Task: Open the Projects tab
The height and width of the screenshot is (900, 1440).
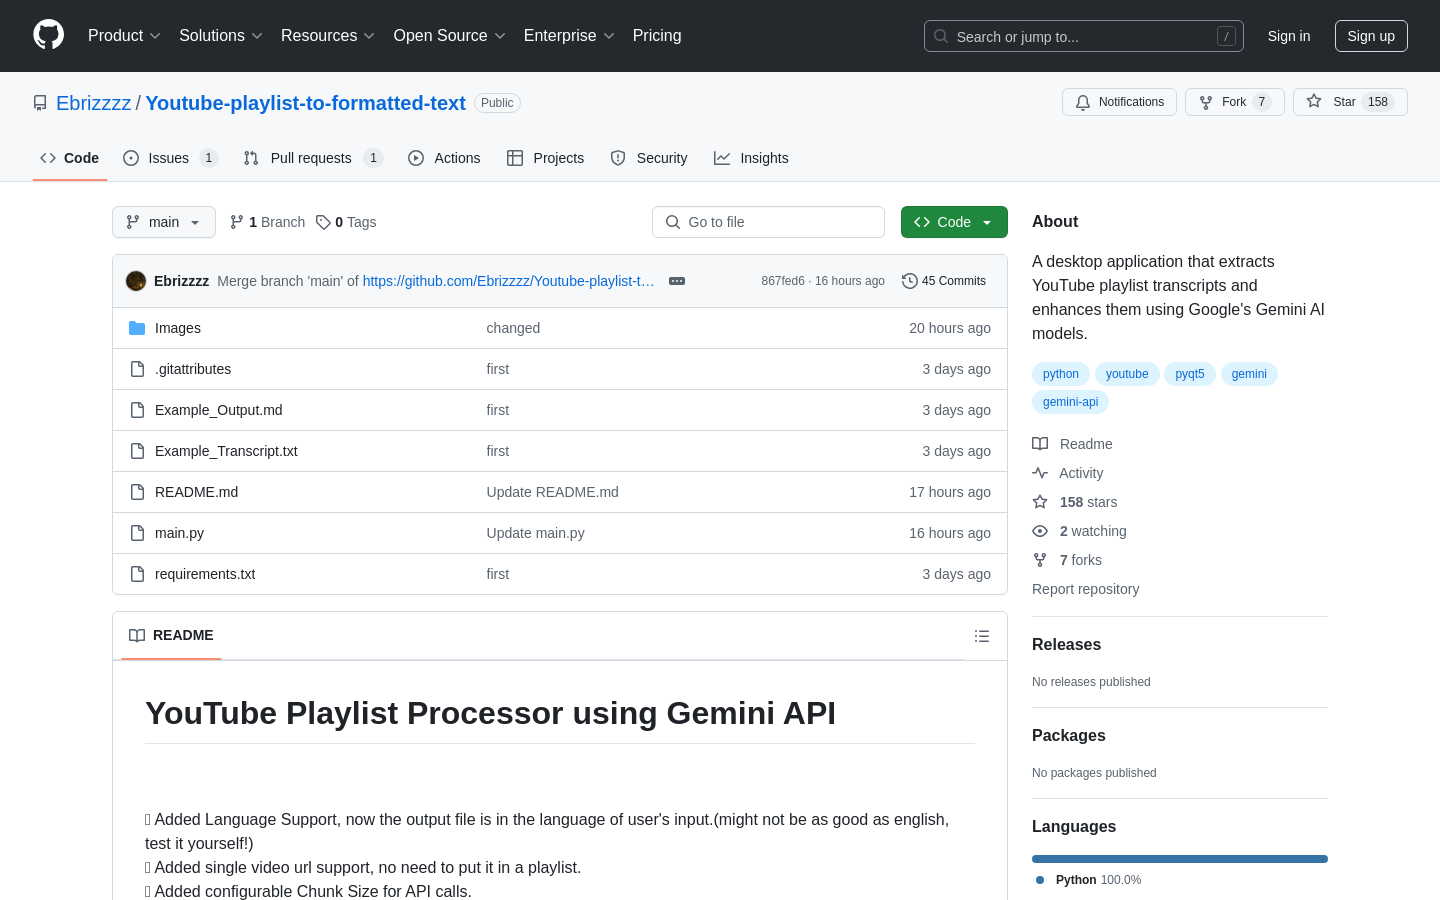Action: (545, 158)
